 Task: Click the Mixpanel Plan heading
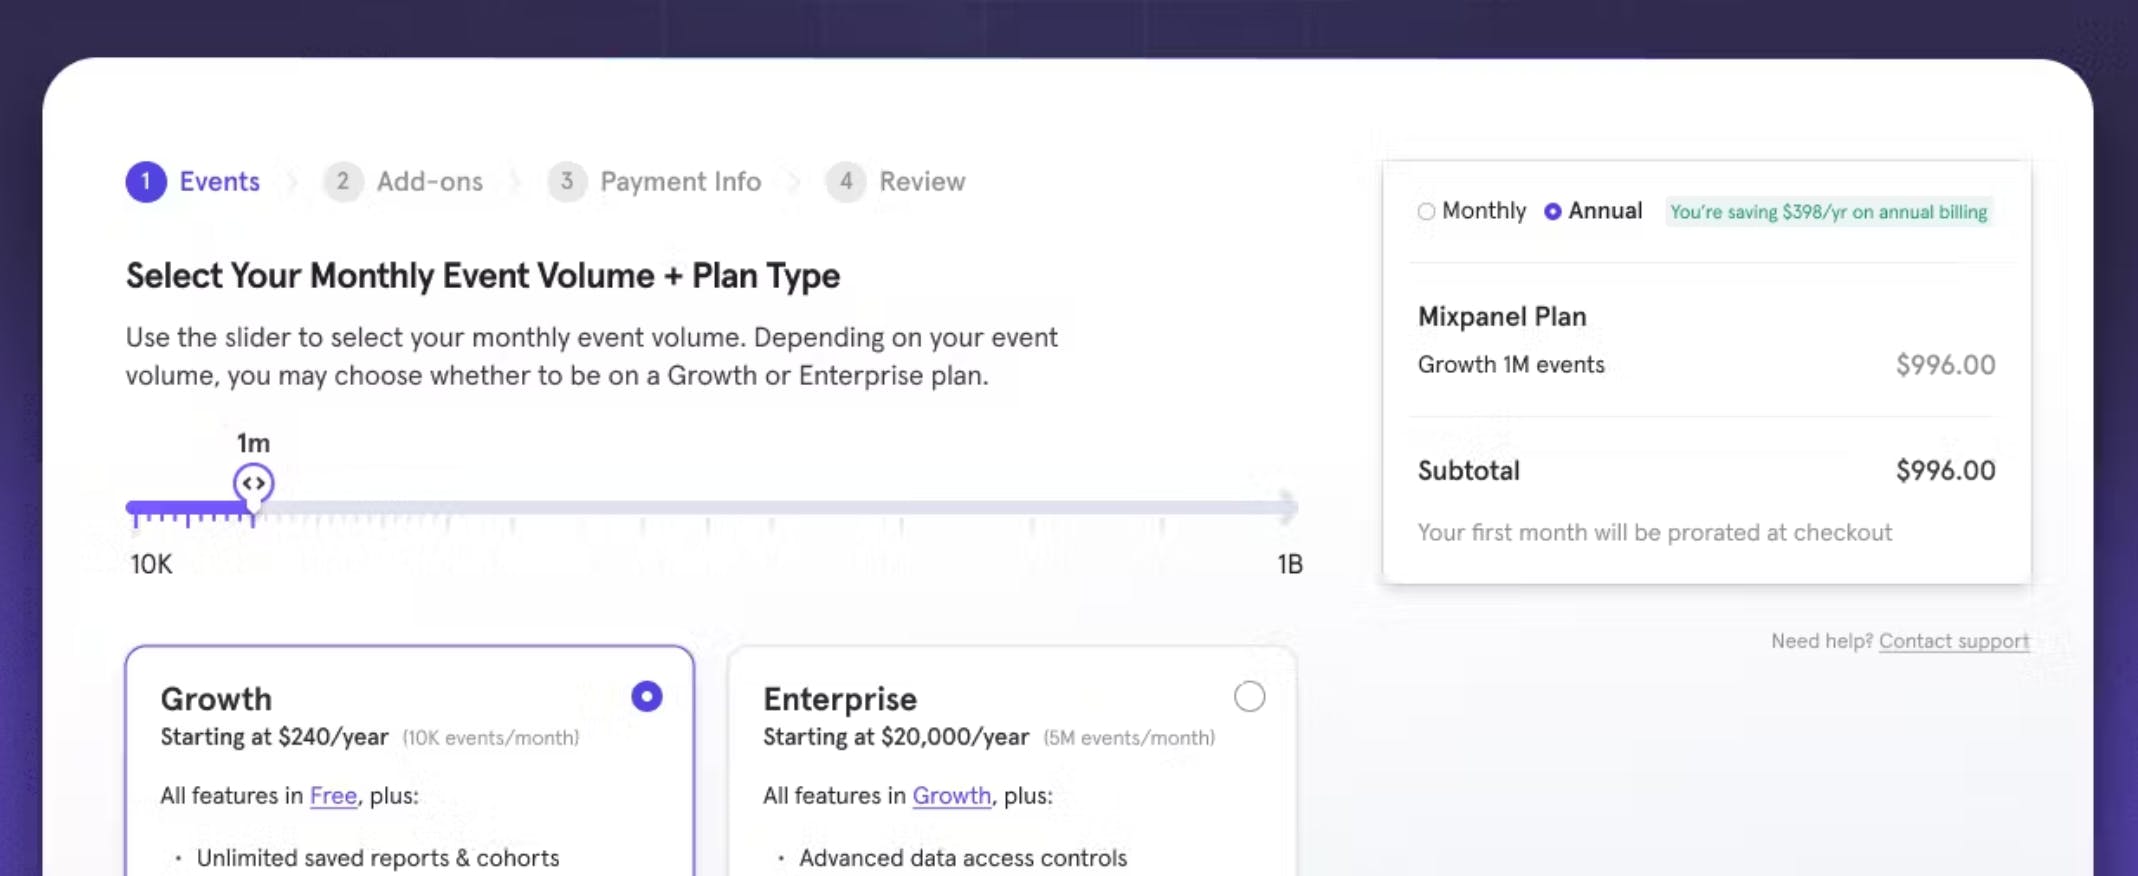point(1502,316)
